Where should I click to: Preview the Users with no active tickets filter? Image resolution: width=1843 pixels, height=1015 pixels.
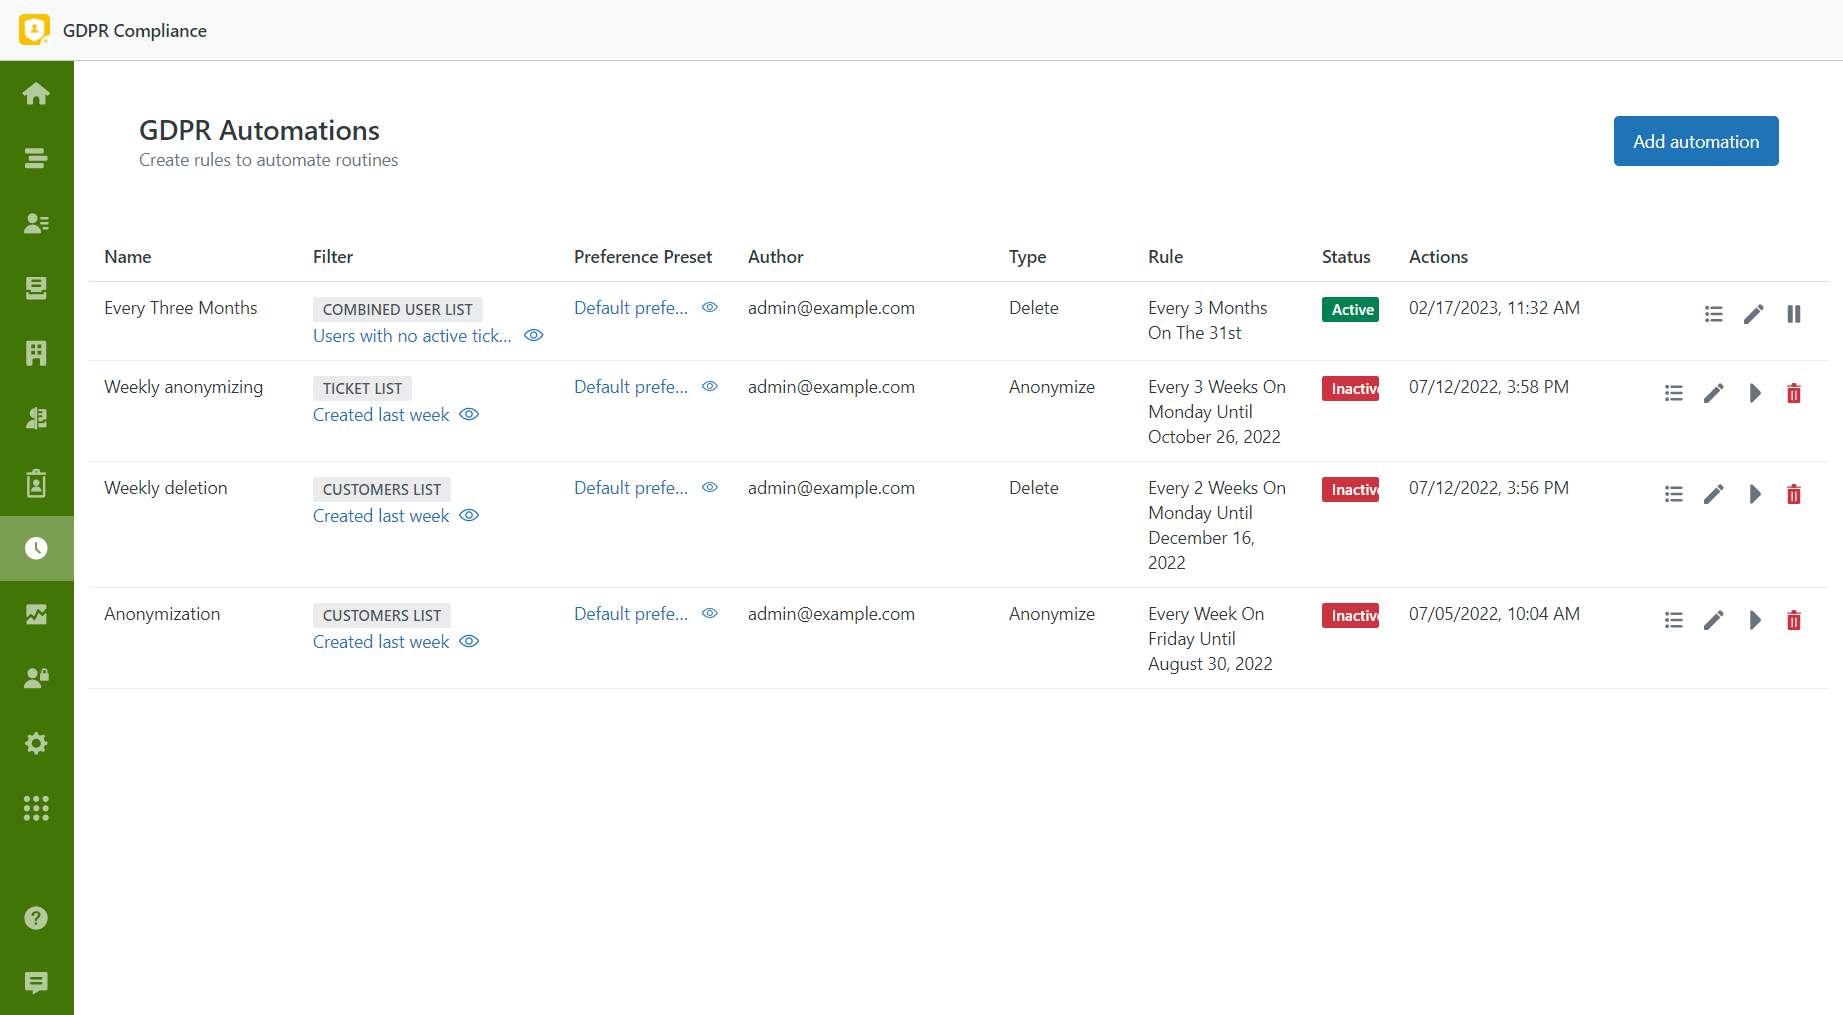(533, 335)
